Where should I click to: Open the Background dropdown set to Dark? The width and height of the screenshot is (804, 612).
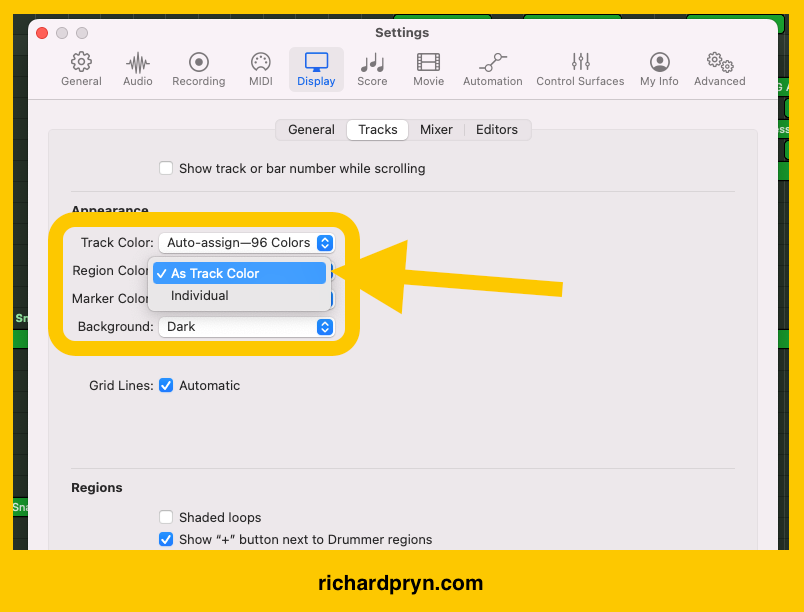[247, 327]
